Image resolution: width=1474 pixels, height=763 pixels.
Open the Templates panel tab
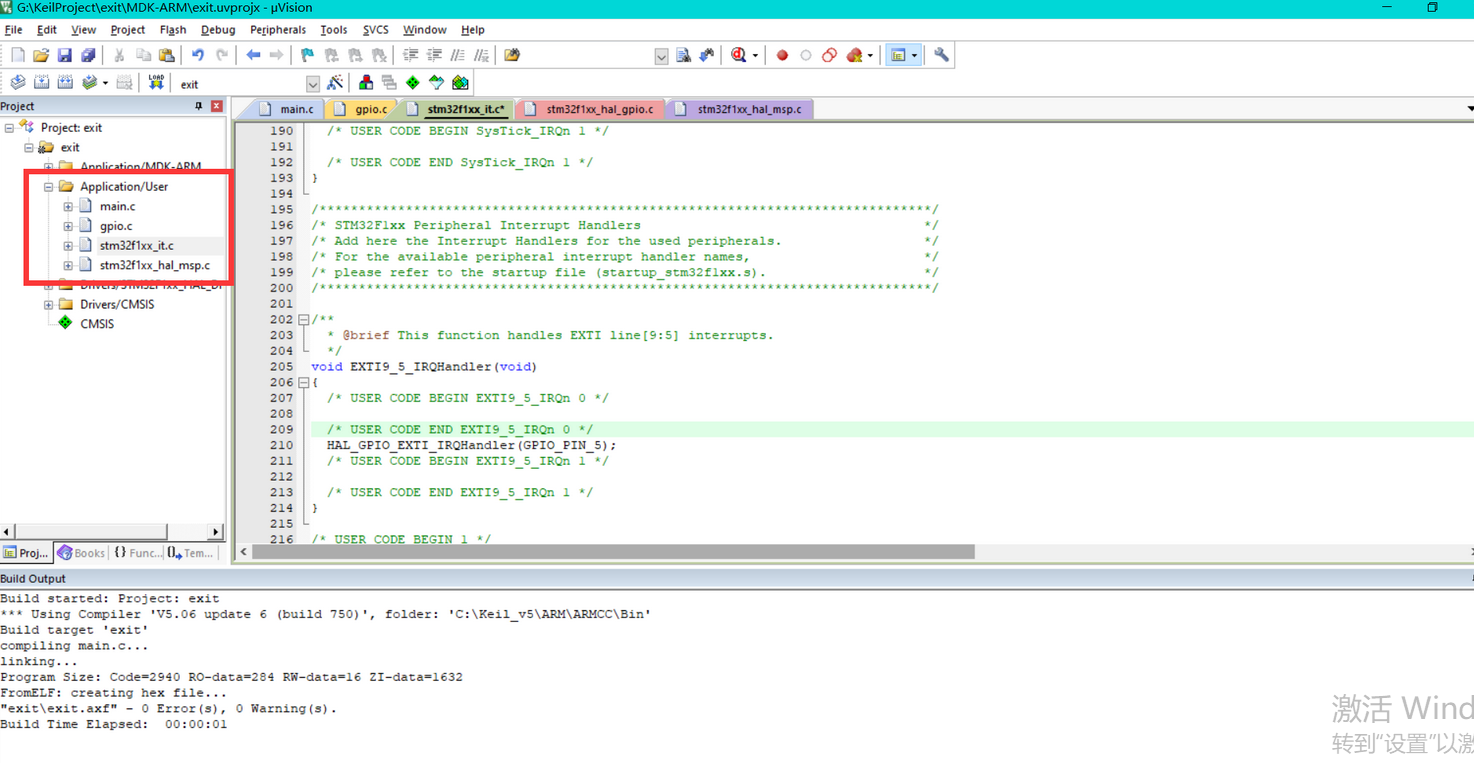190,553
